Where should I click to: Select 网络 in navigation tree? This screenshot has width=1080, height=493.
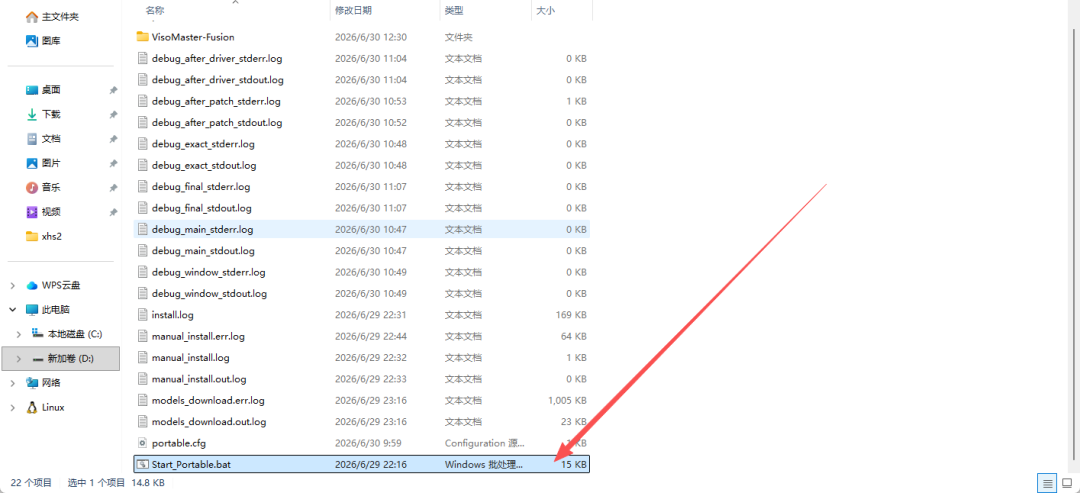tap(43, 383)
